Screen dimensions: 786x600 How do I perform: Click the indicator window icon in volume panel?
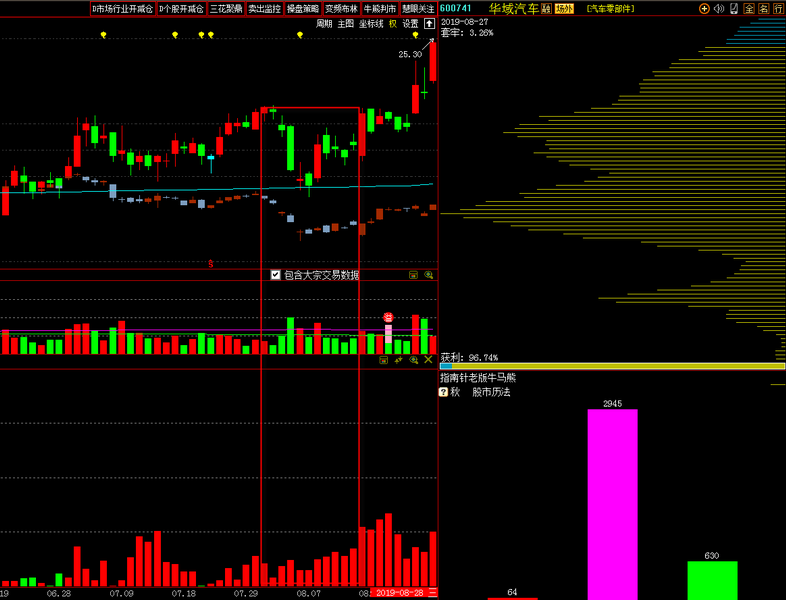coord(383,360)
